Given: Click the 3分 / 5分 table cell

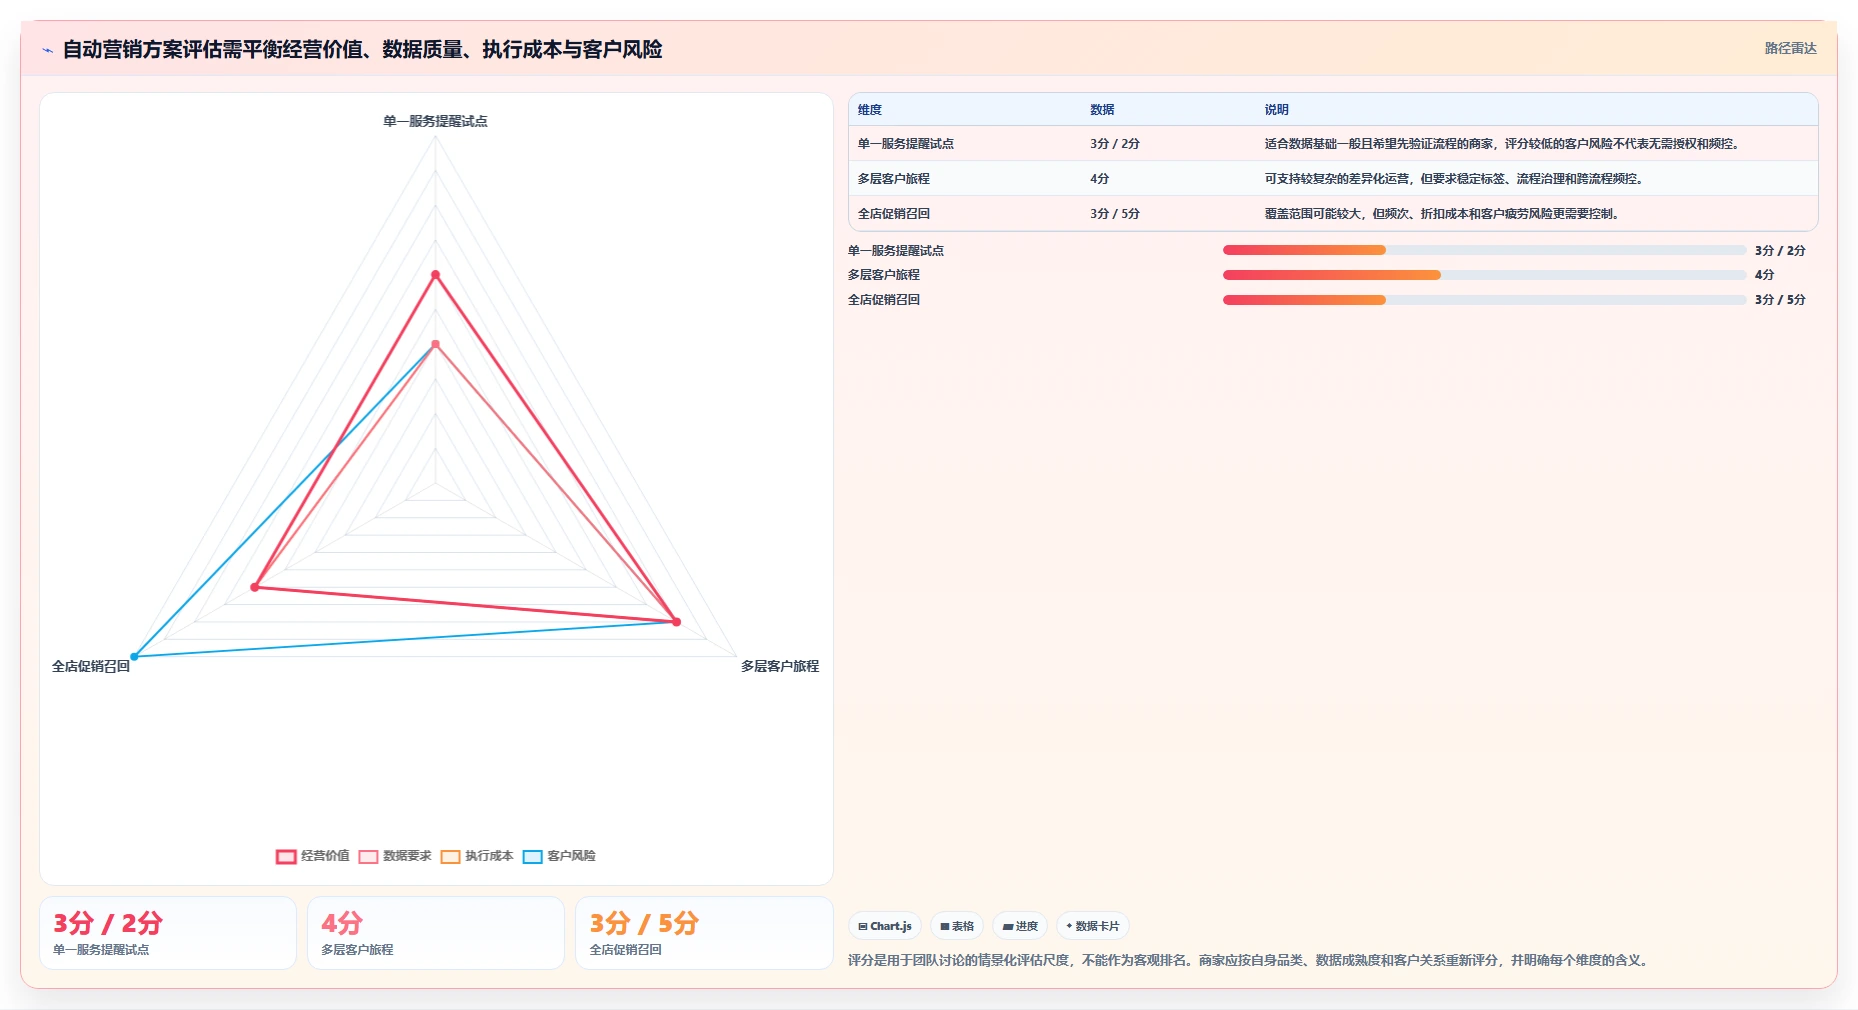Looking at the screenshot, I should point(1115,214).
